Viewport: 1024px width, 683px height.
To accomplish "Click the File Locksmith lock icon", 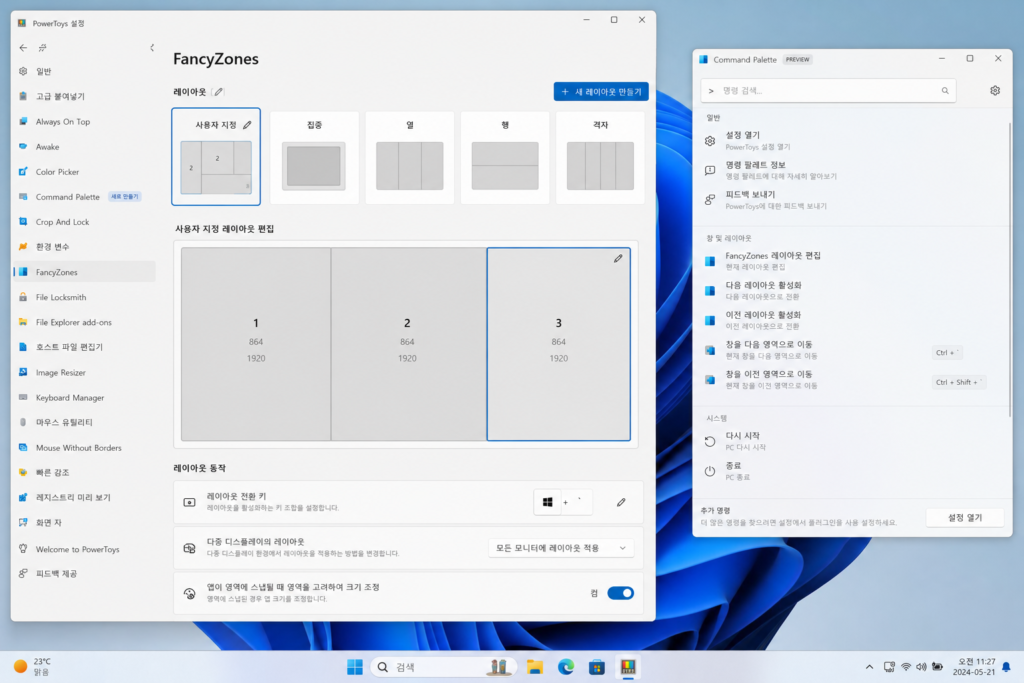I will click(x=24, y=297).
